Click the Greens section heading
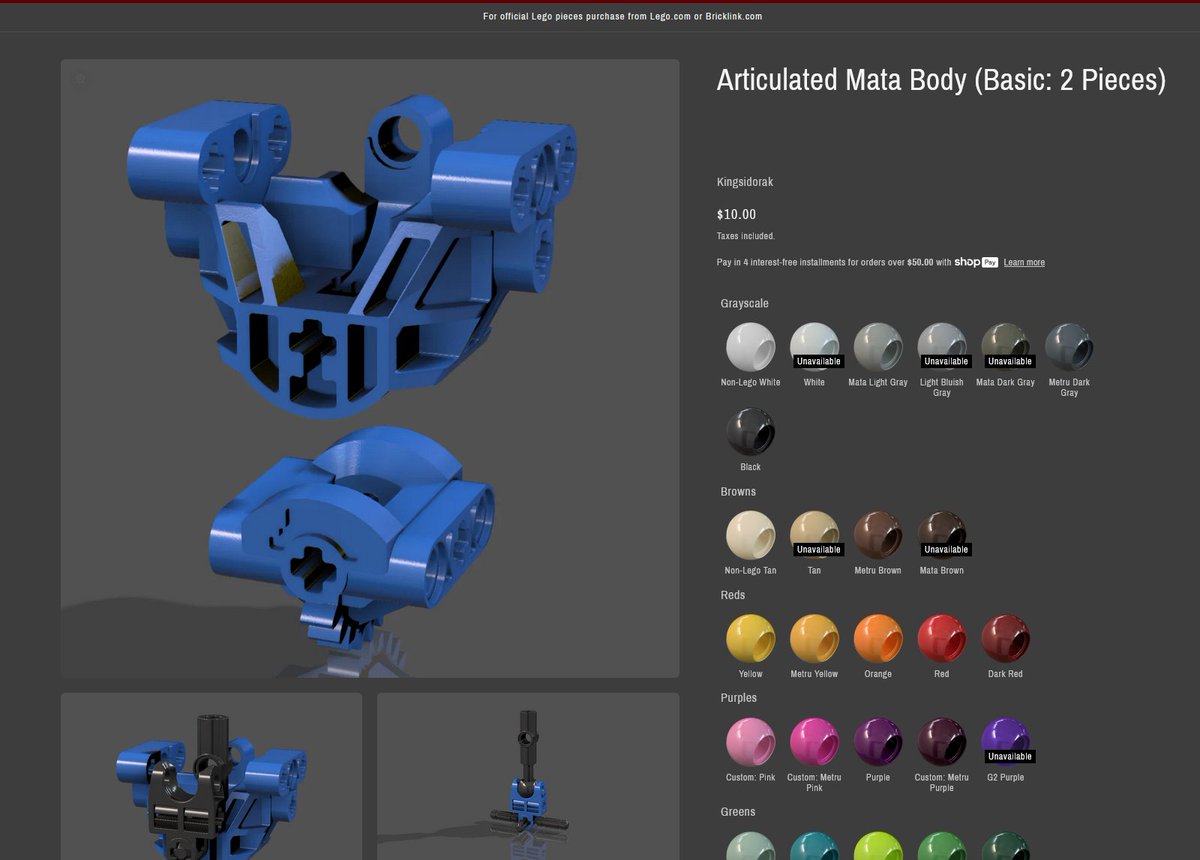Screen dimensions: 1200x860 (x=738, y=812)
